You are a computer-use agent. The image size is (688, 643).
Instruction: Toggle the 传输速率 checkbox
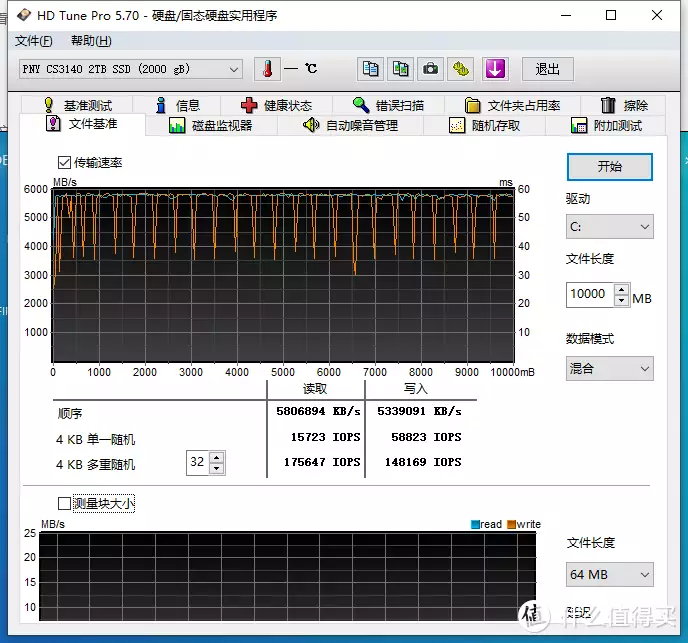64,162
